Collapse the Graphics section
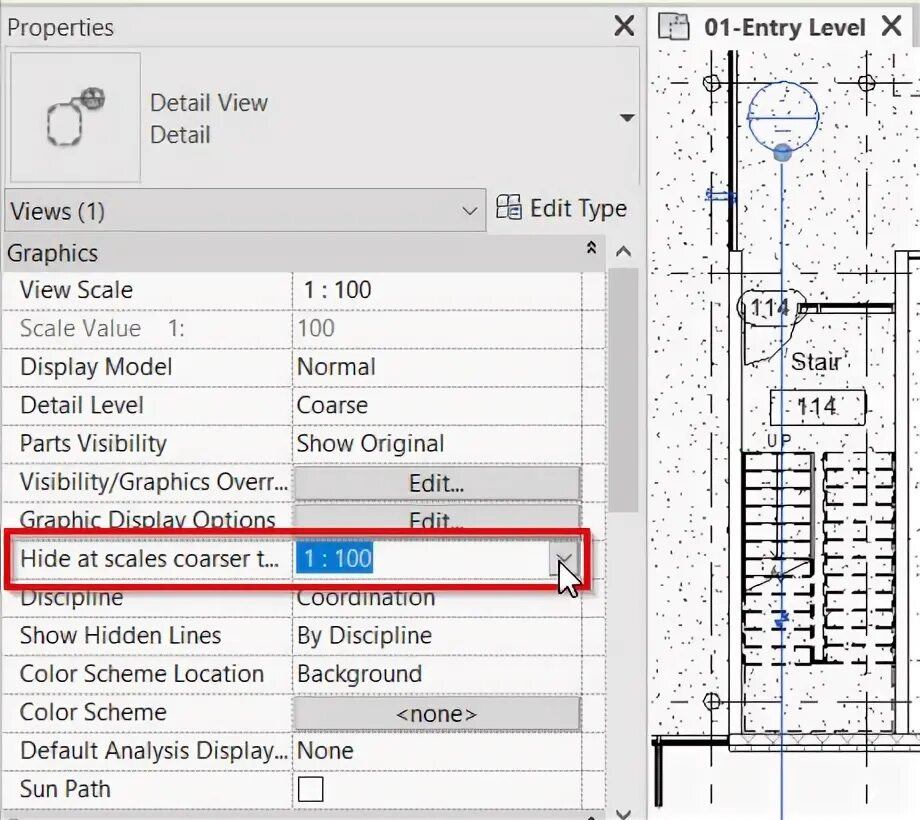The width and height of the screenshot is (920, 820). coord(591,248)
